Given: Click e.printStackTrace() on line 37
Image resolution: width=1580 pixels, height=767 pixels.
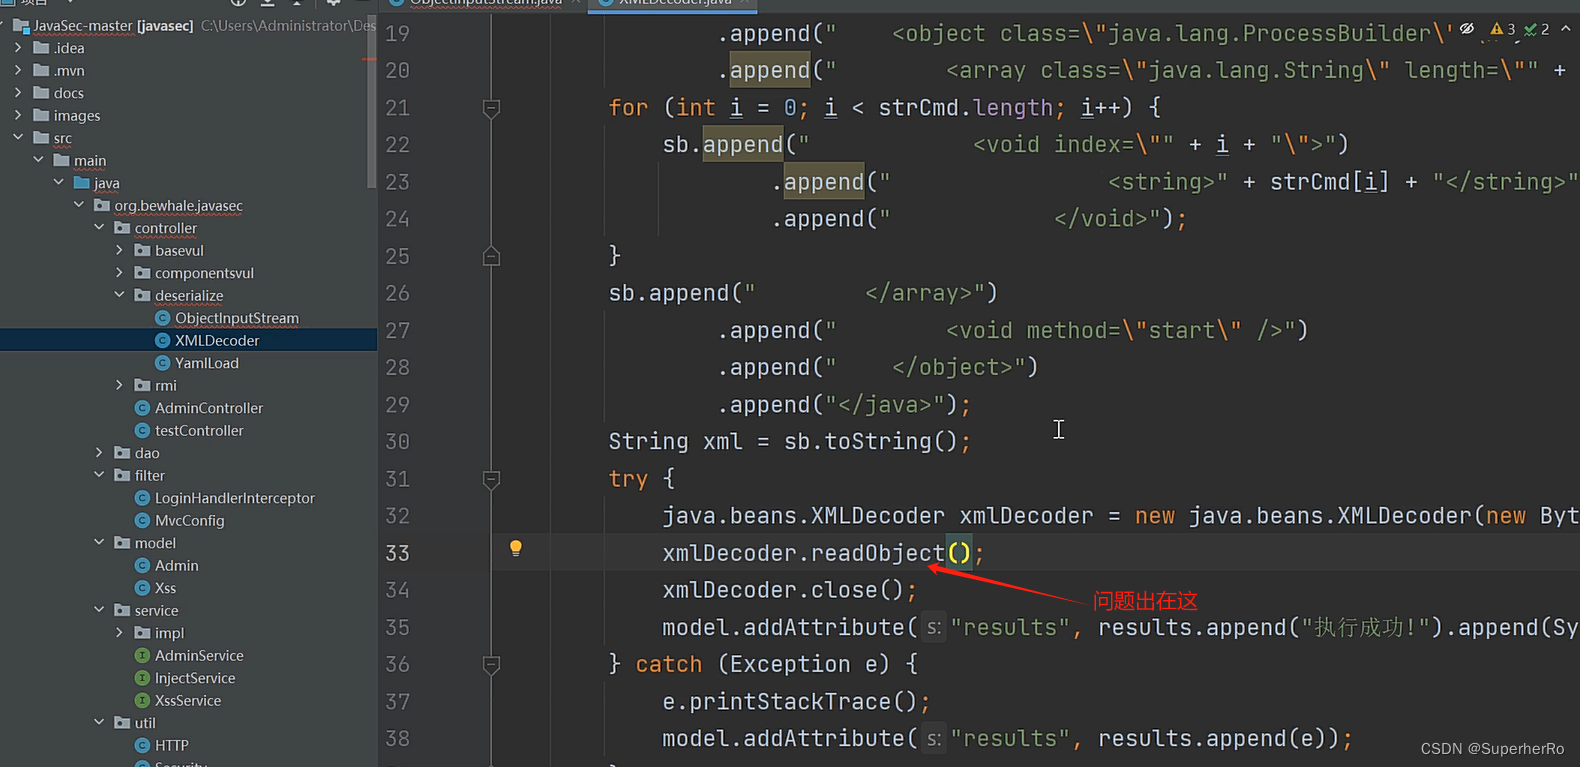Looking at the screenshot, I should 789,702.
